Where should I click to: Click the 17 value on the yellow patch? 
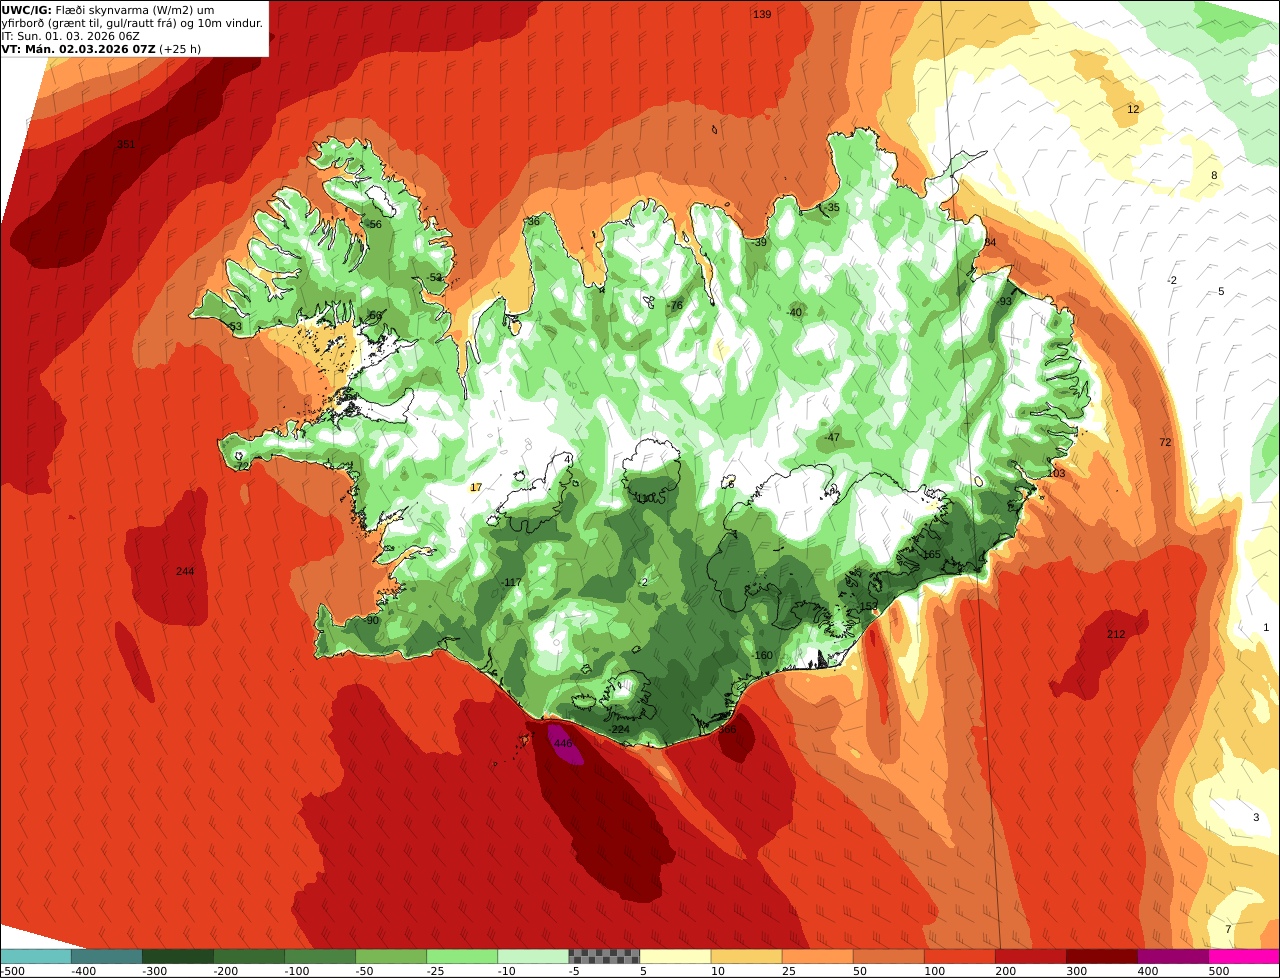(476, 487)
